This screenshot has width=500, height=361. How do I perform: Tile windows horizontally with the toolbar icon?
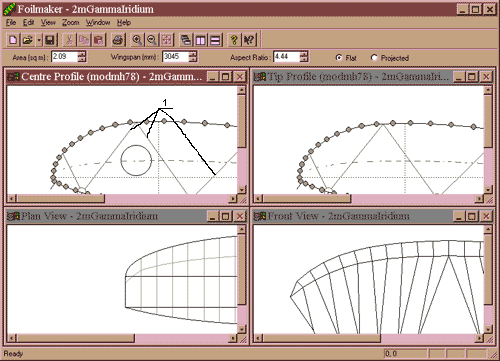coord(215,40)
